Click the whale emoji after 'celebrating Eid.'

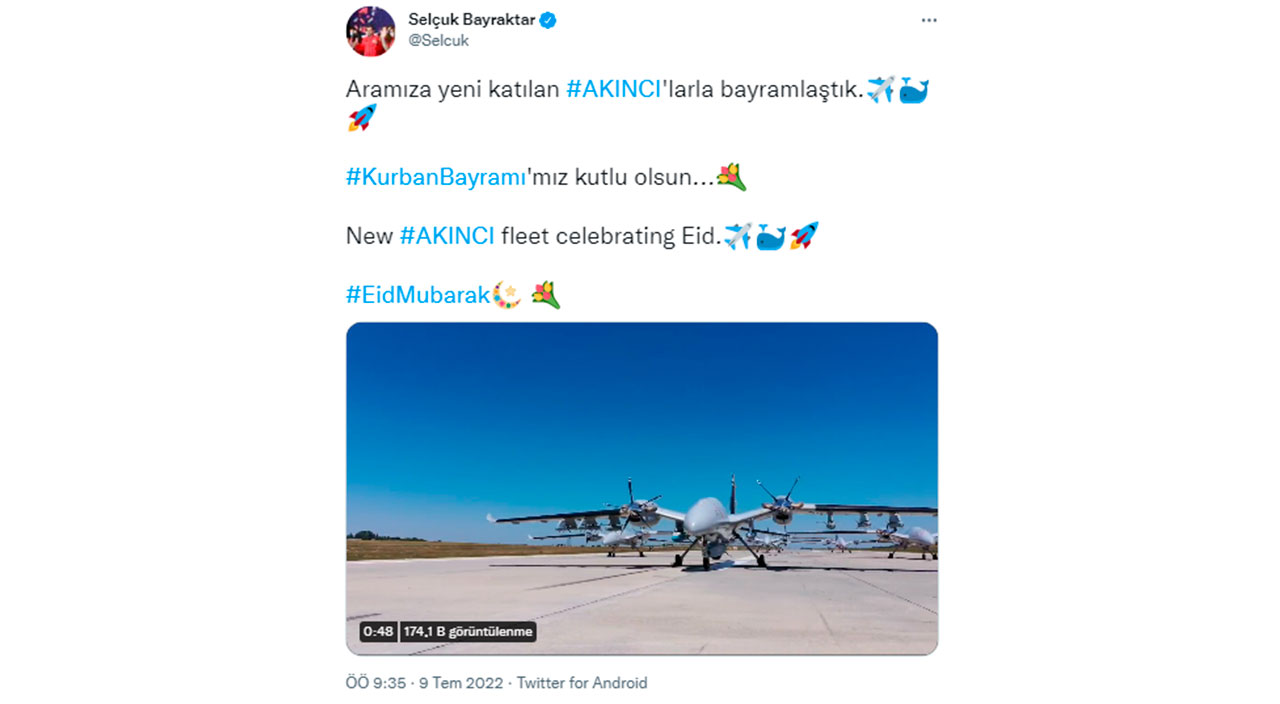click(x=770, y=237)
